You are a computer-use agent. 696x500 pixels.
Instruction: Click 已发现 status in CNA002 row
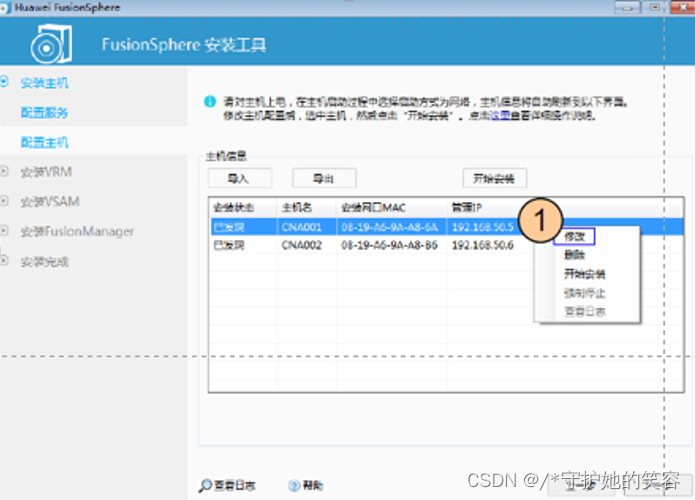(x=229, y=245)
